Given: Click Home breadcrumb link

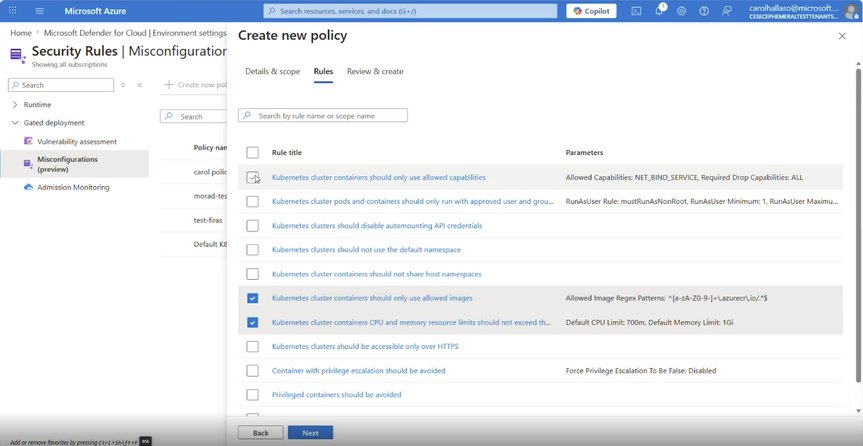Looking at the screenshot, I should (21, 33).
